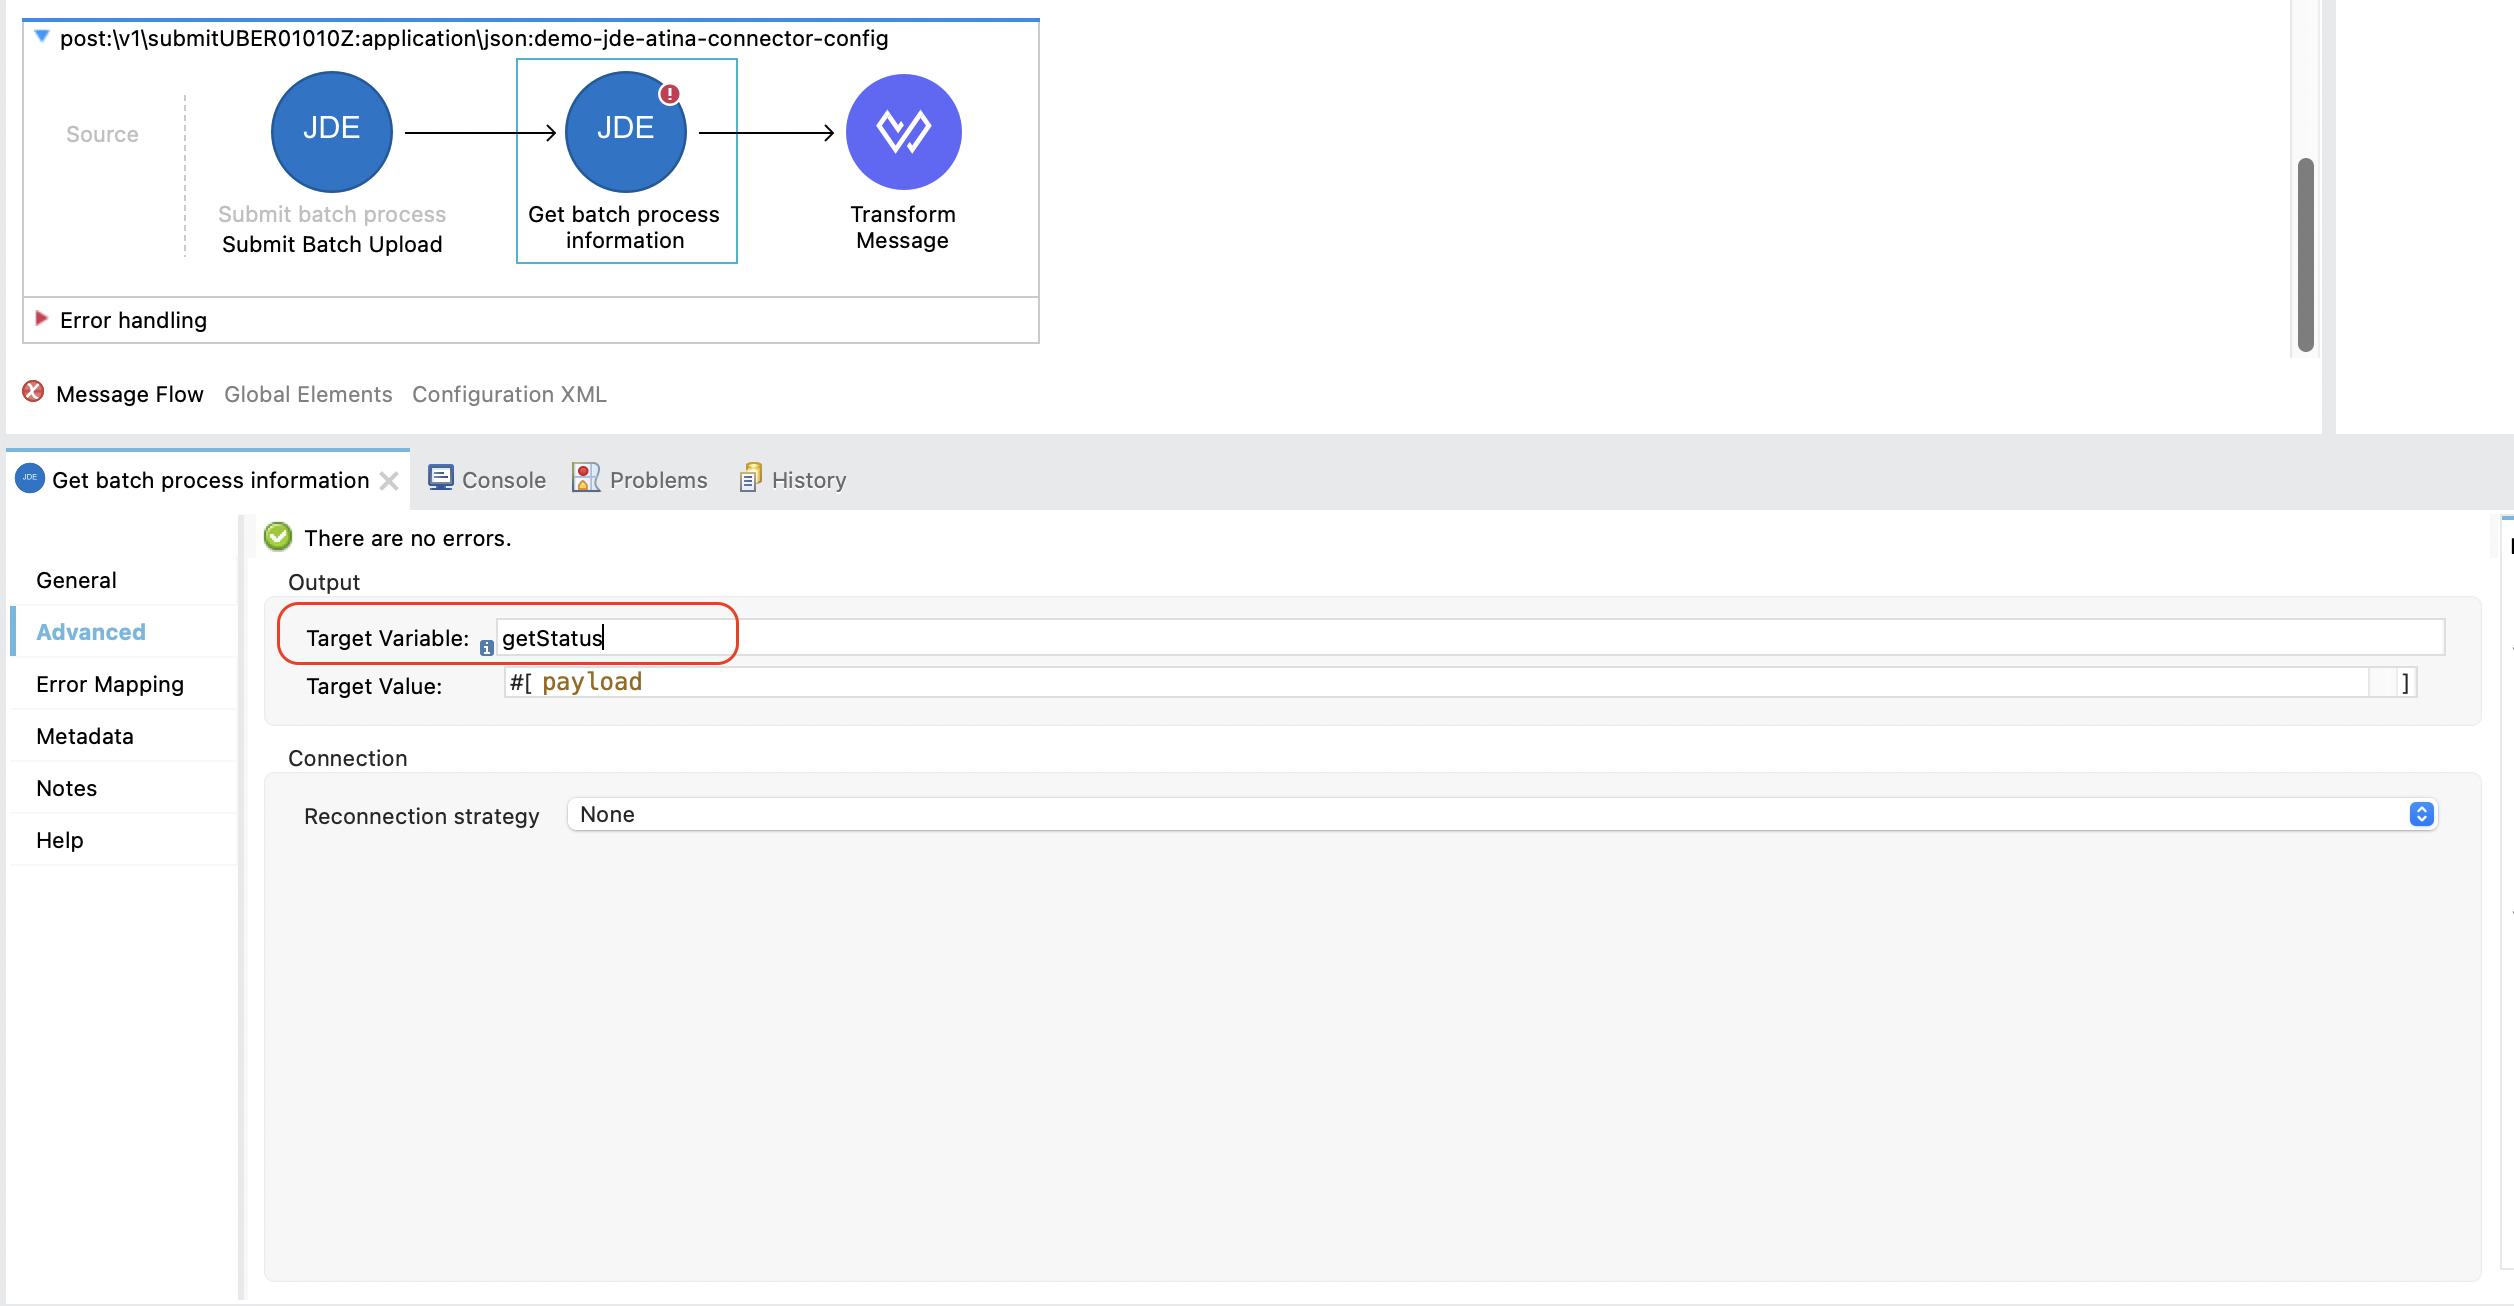2514x1306 pixels.
Task: Open the Metadata section
Action: tap(85, 737)
